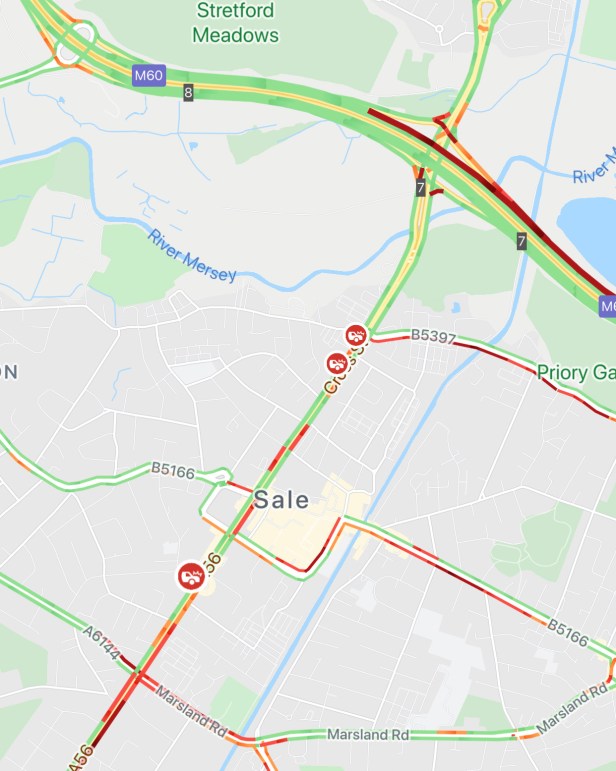Select the Stretford Meadows park label
Image resolution: width=616 pixels, height=771 pixels.
point(235,23)
